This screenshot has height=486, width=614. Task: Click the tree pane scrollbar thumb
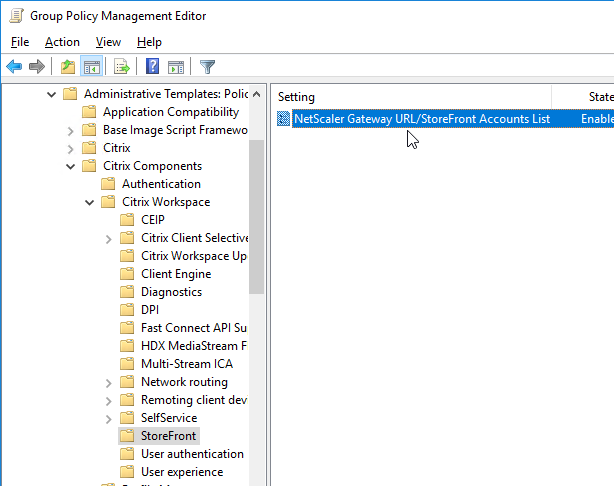(256, 217)
